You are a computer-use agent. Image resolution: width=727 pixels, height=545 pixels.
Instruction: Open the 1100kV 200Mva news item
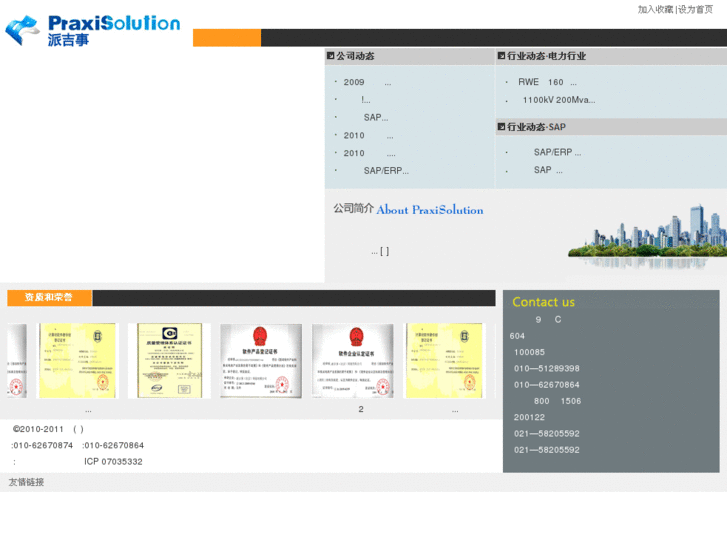pyautogui.click(x=559, y=100)
